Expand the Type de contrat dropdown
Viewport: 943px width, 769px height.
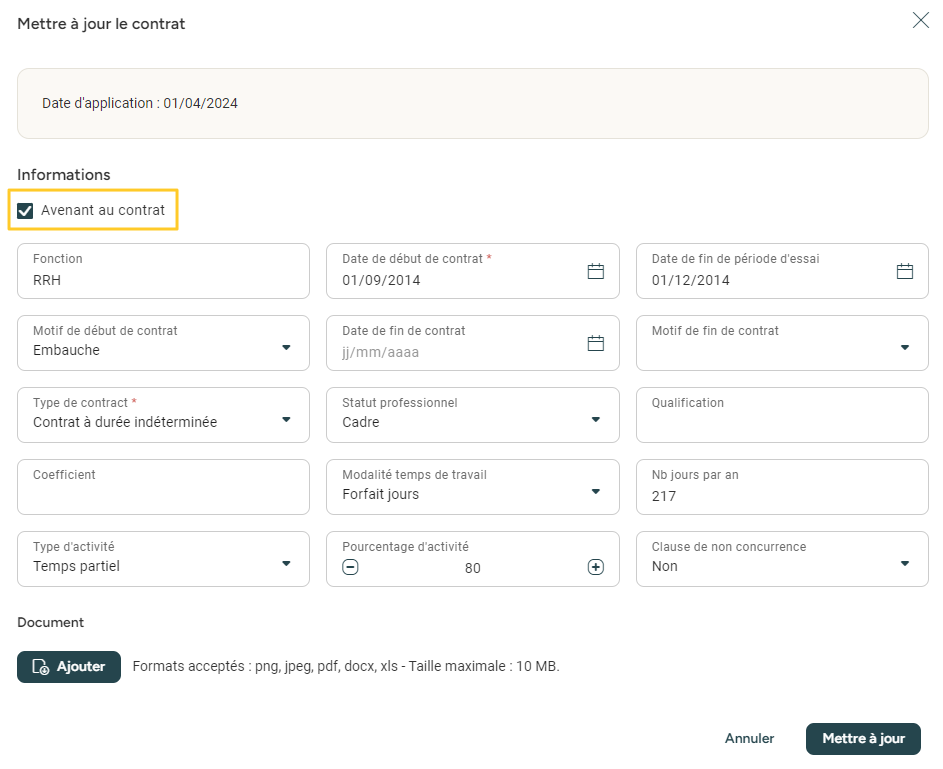point(286,420)
